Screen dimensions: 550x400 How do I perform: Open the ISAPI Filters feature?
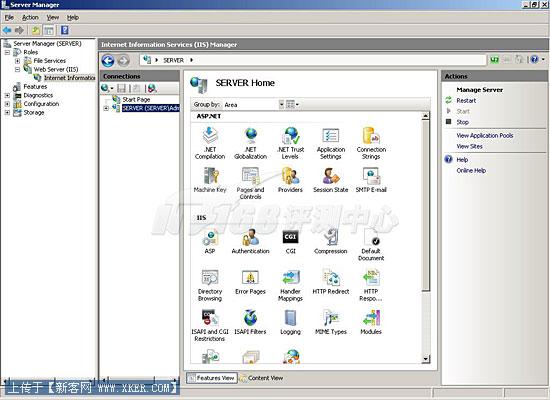pyautogui.click(x=250, y=322)
